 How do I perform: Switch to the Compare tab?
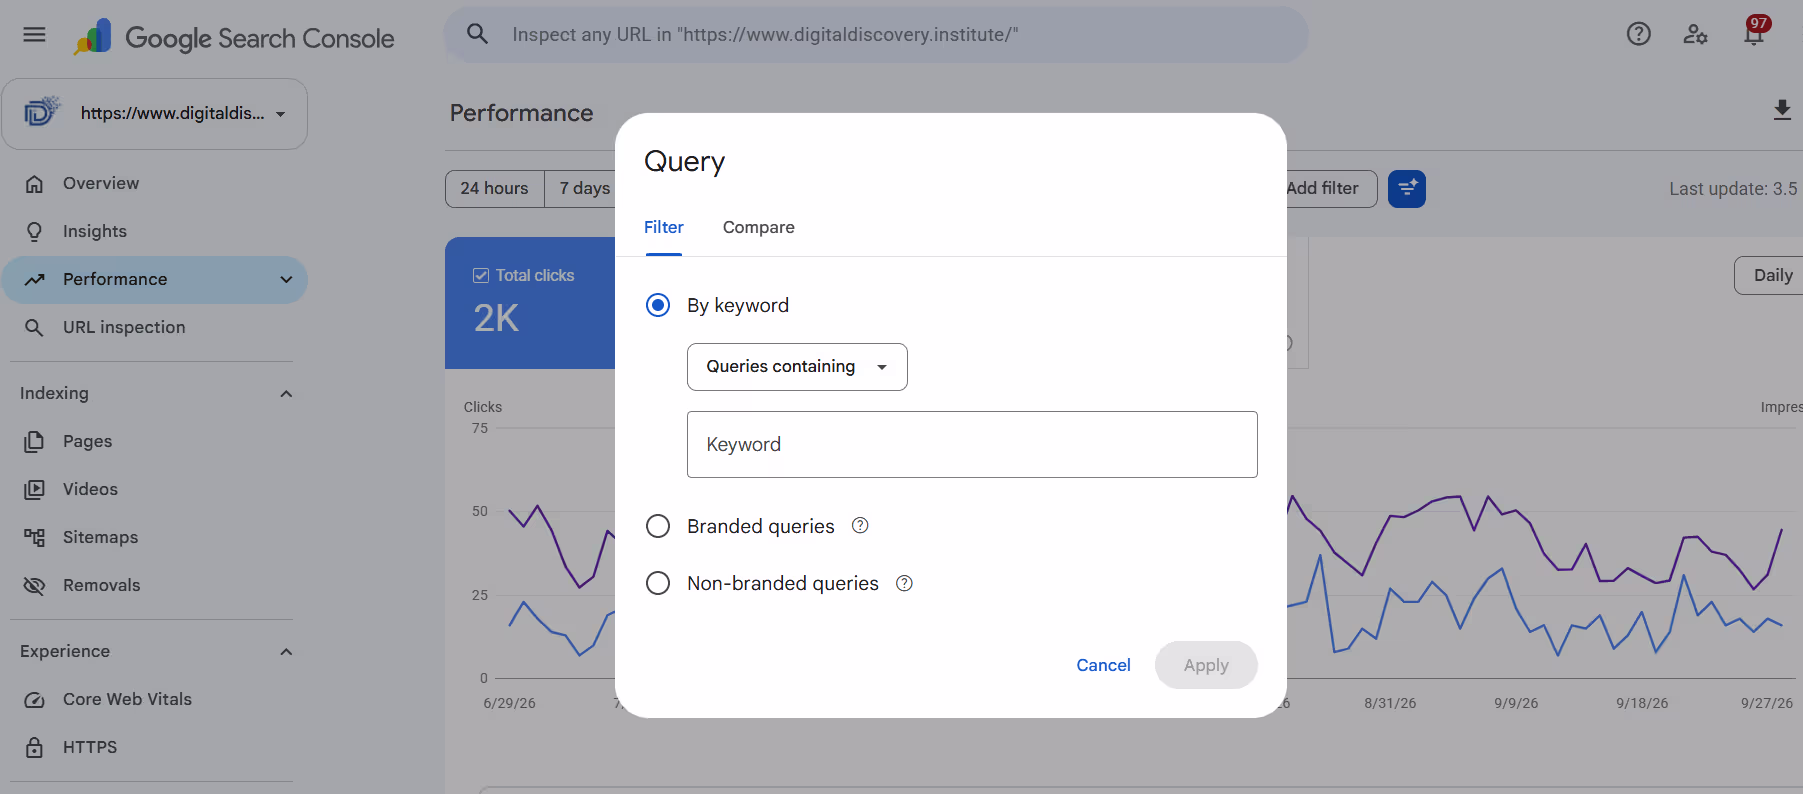tap(759, 228)
